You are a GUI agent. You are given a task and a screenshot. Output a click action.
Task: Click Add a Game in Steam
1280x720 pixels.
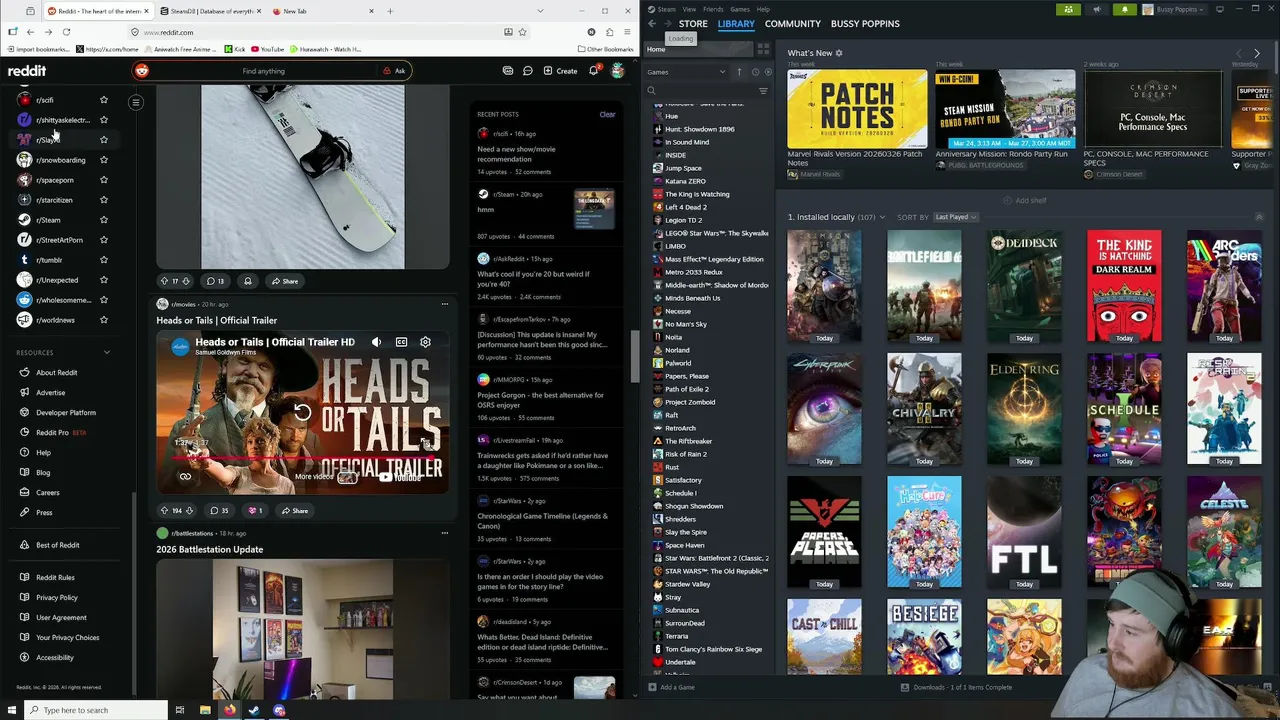click(672, 687)
